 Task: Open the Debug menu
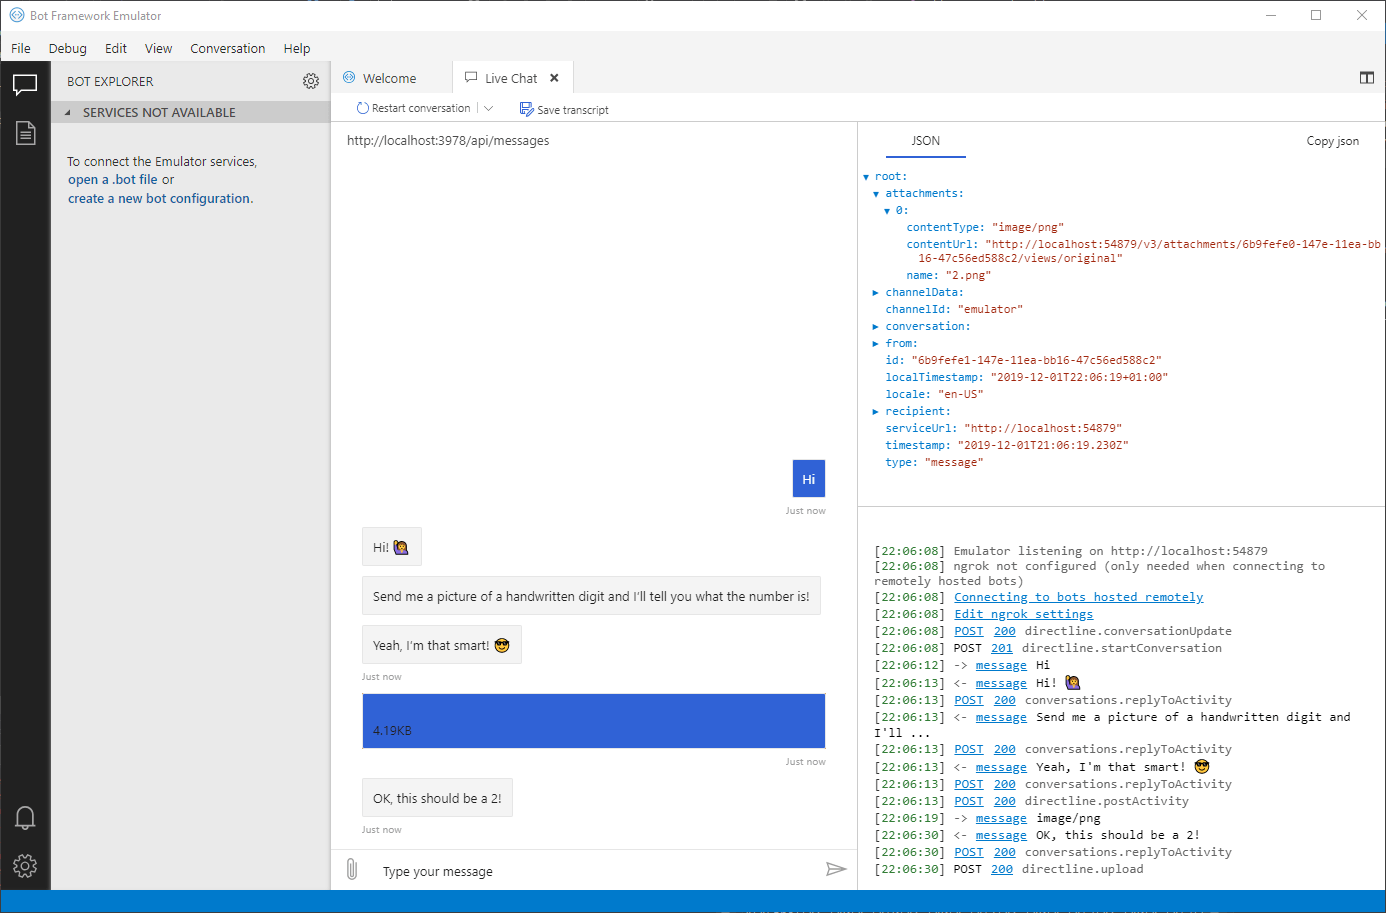pos(68,48)
